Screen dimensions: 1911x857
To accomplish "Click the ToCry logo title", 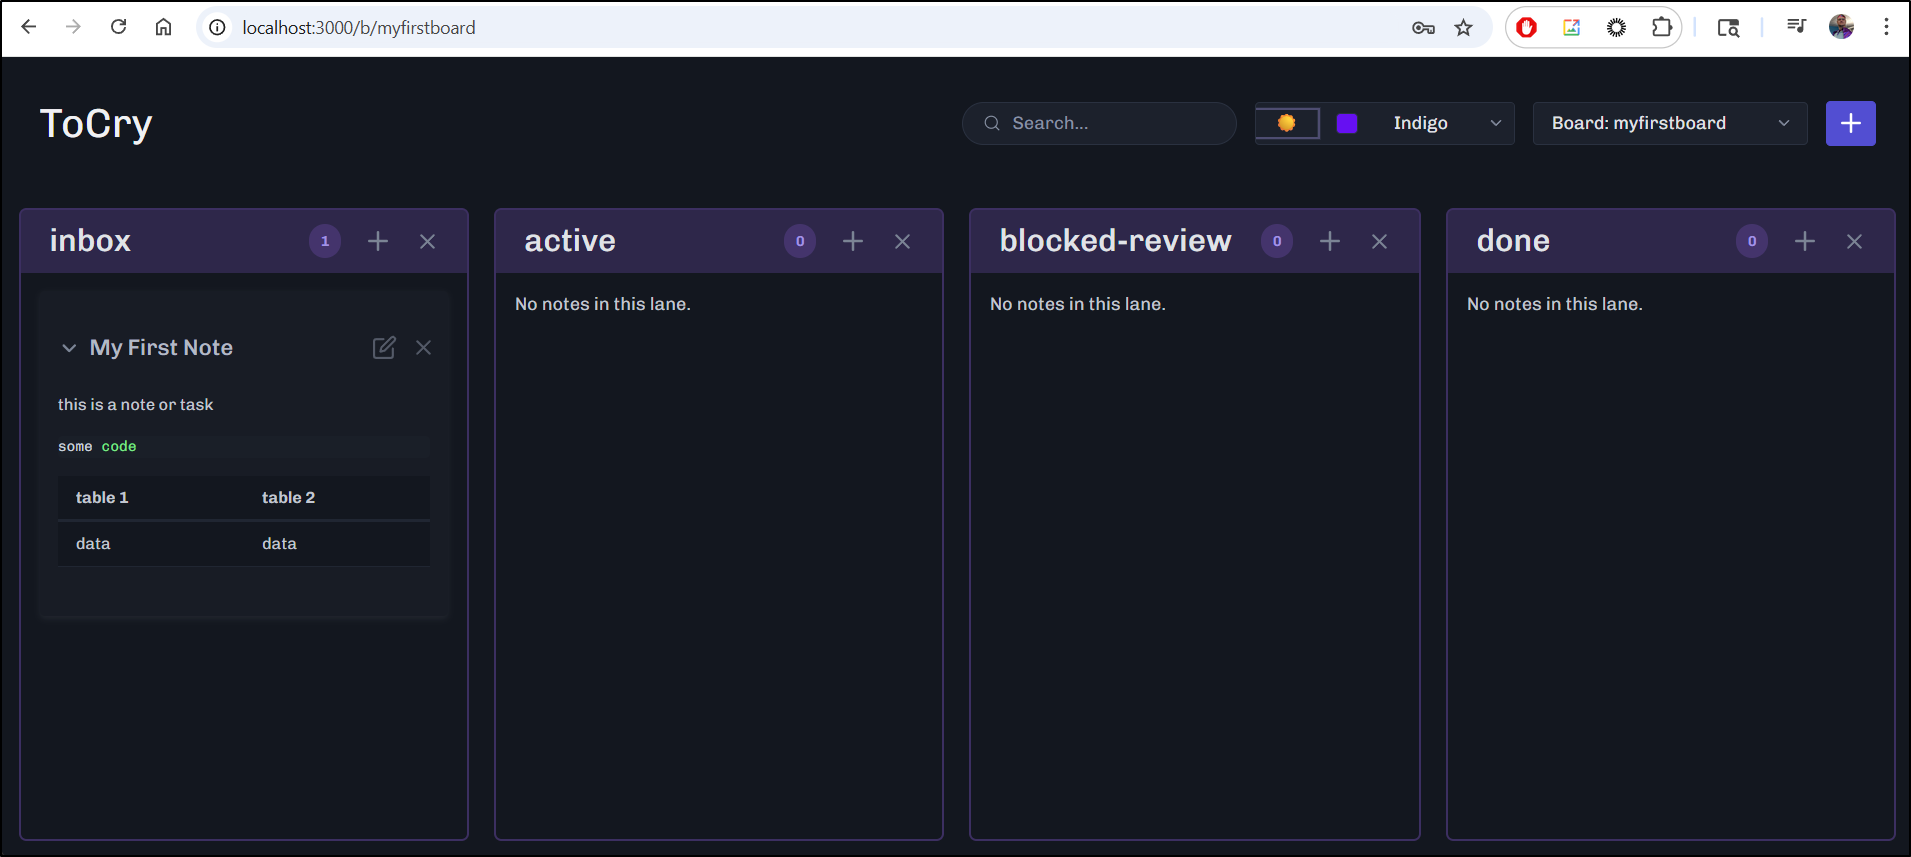I will (96, 124).
